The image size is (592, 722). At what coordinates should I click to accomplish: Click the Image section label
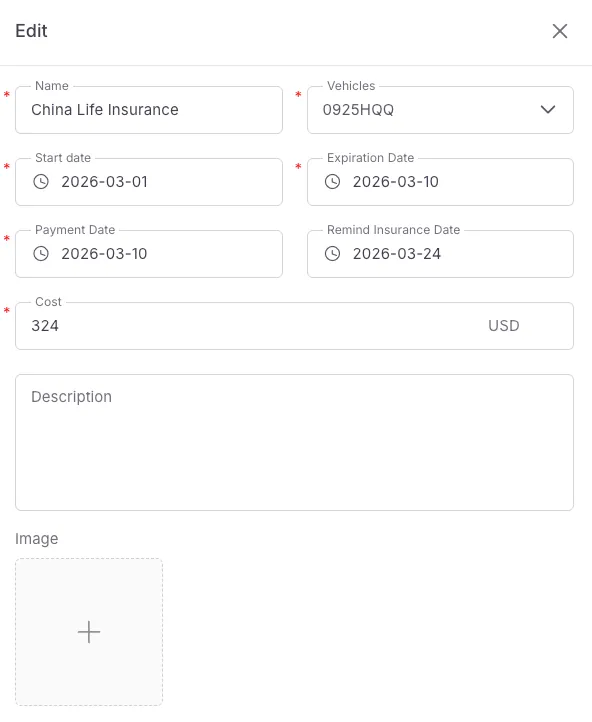tap(37, 539)
